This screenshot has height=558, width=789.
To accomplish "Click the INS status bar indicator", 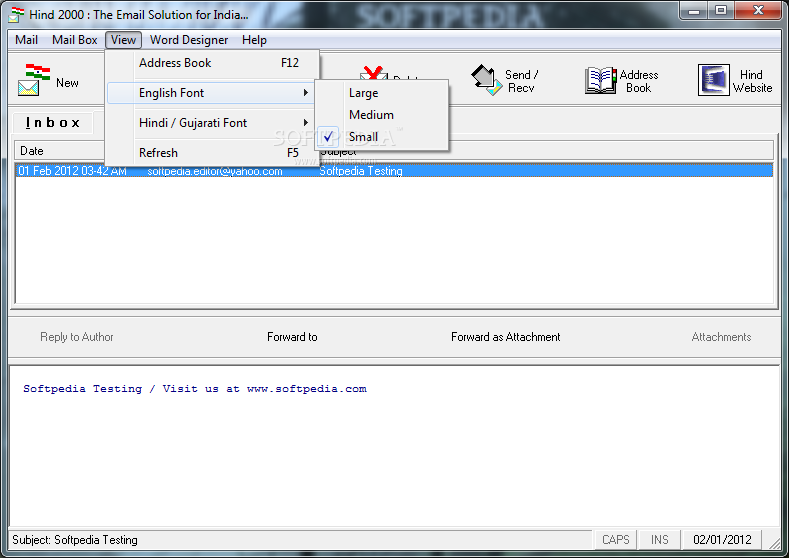I will [x=659, y=539].
